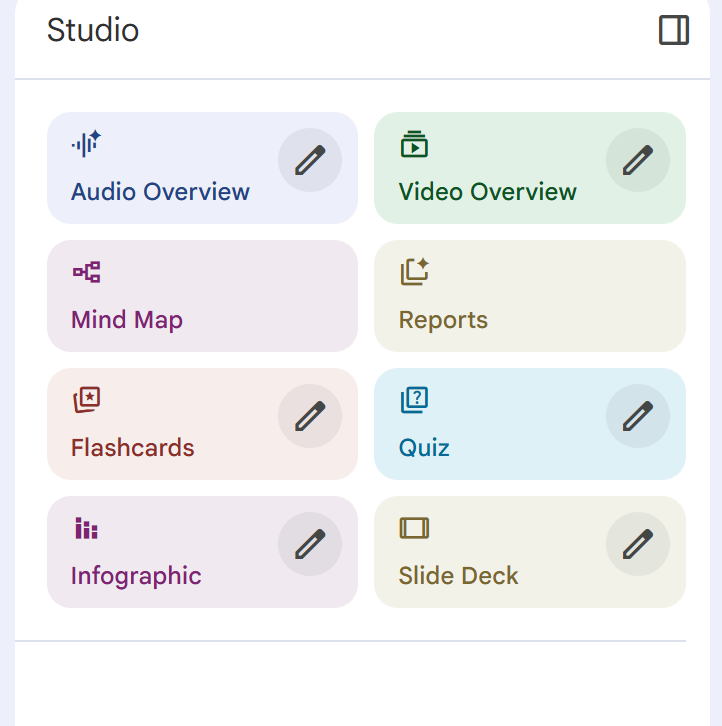Select the Reports label
722x726 pixels.
click(x=443, y=320)
